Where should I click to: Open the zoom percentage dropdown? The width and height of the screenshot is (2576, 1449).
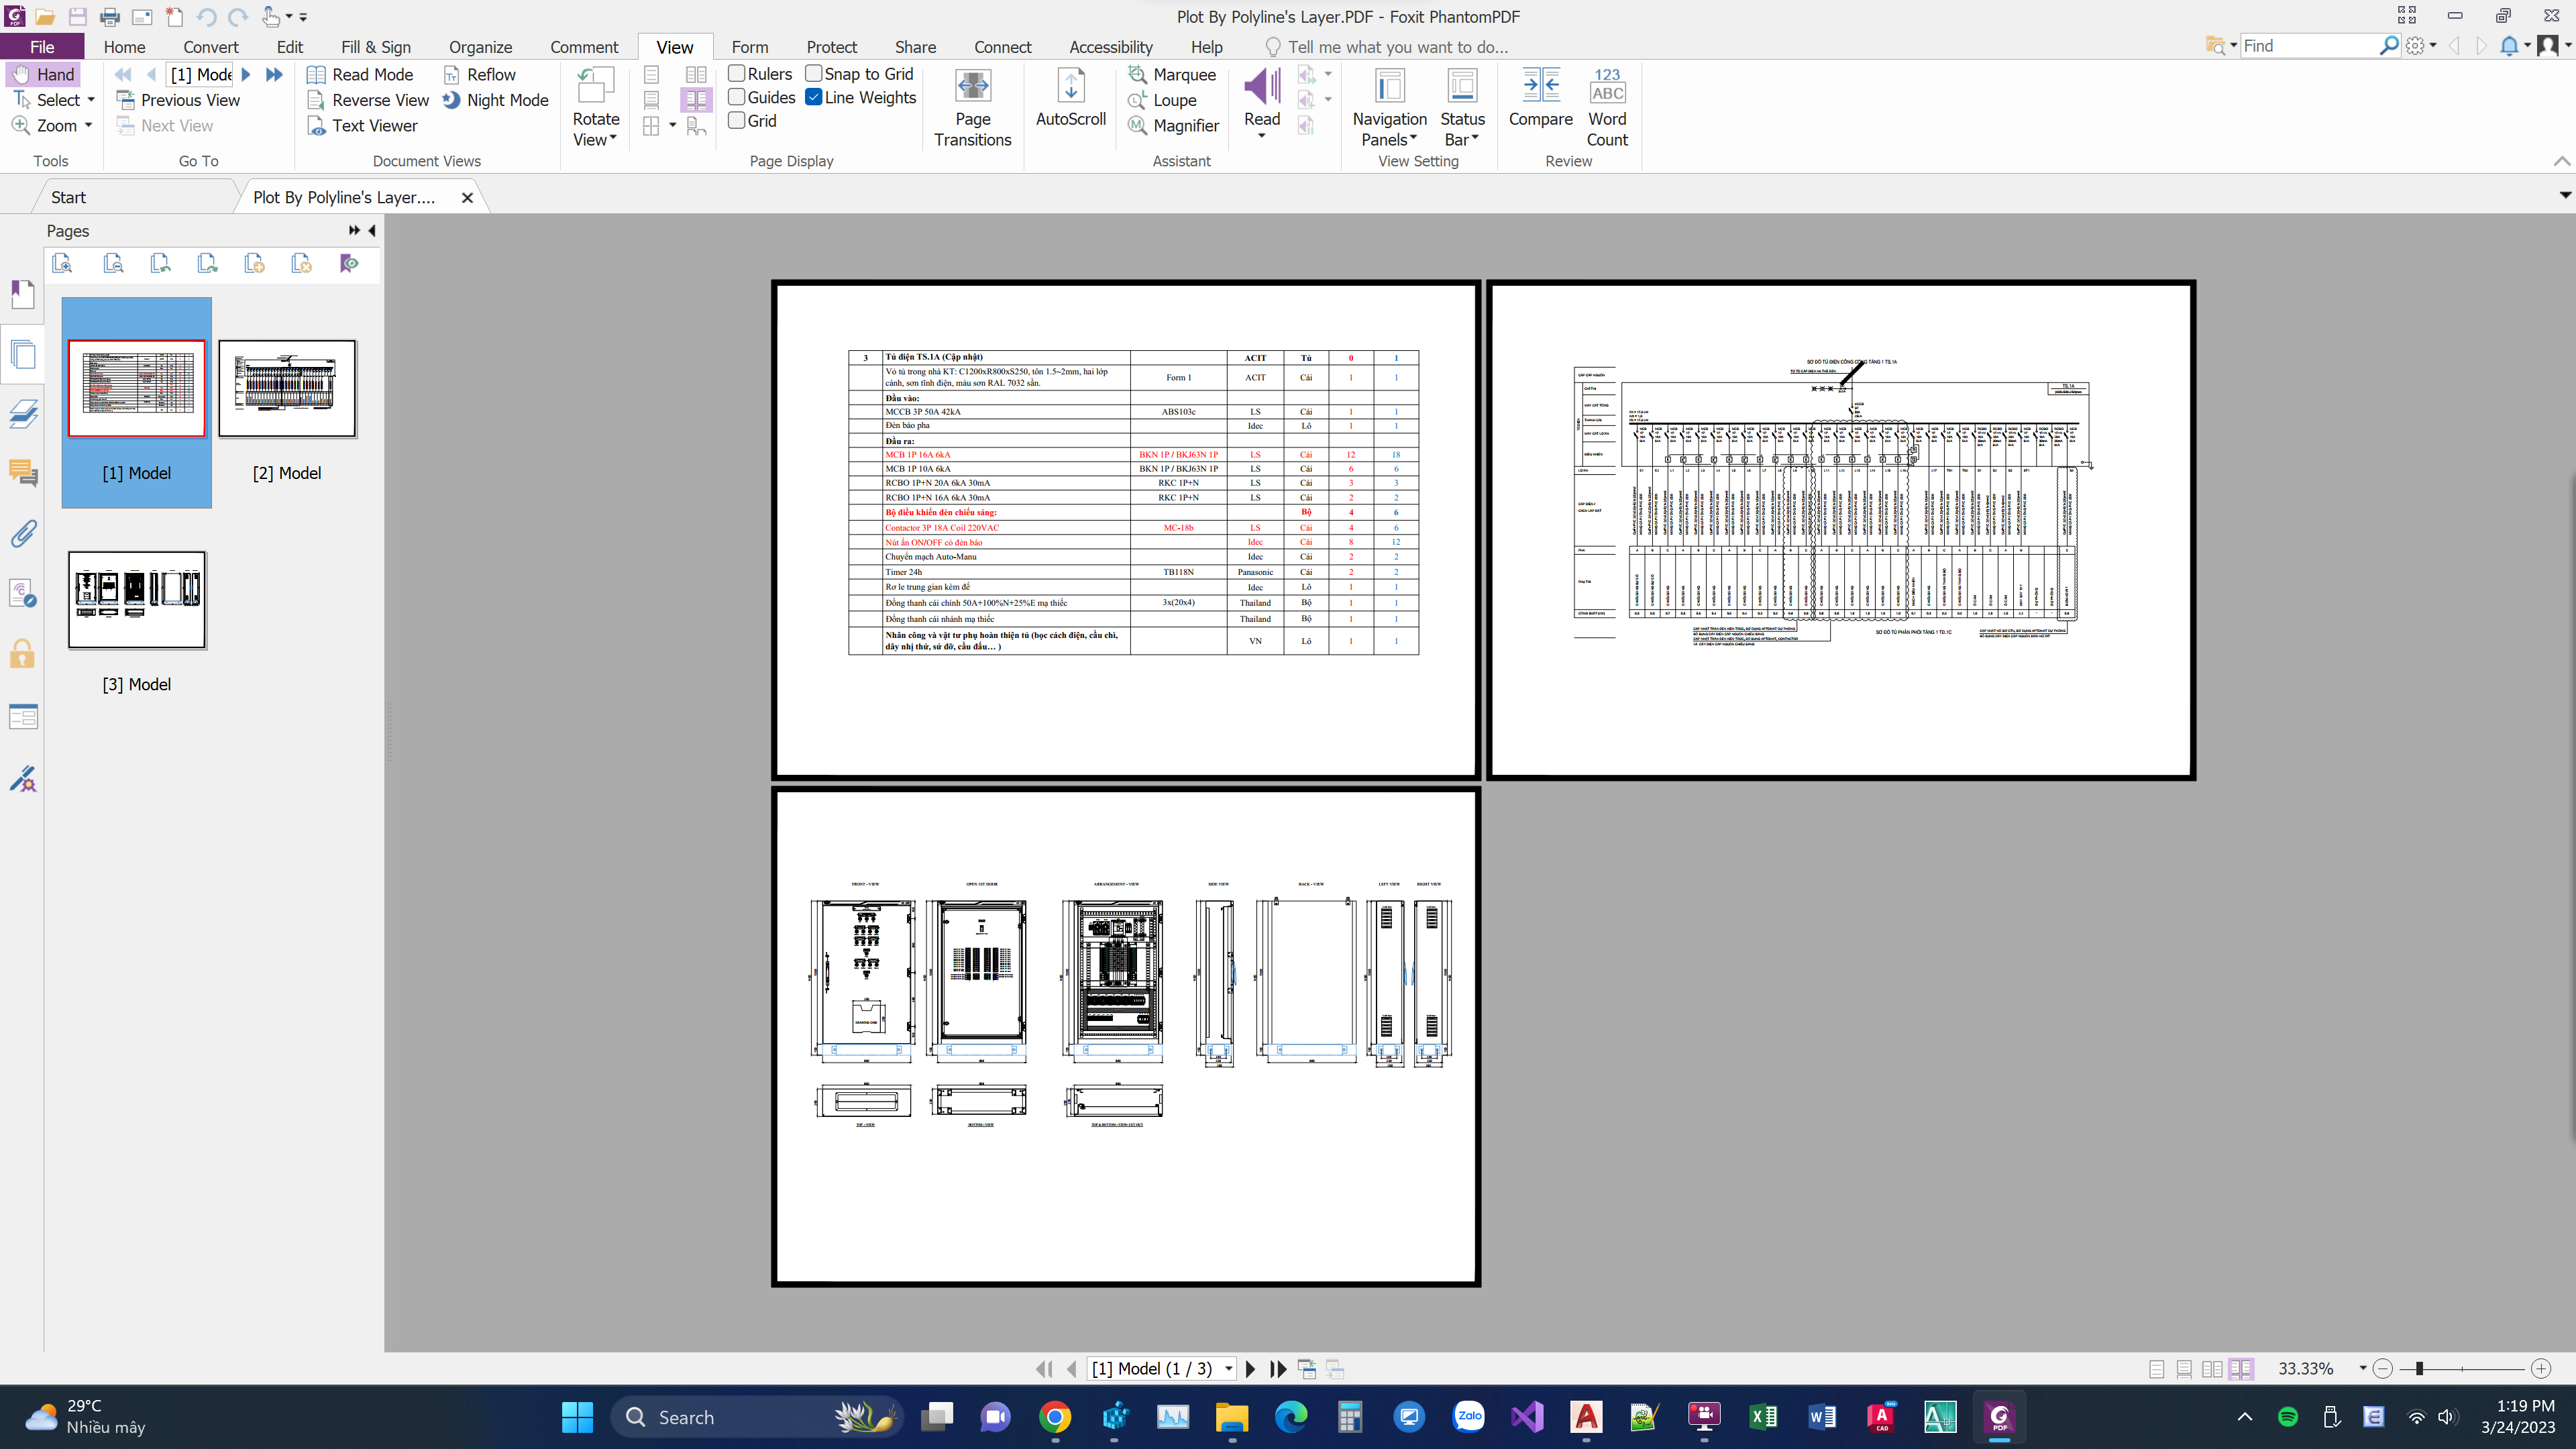pos(2363,1369)
